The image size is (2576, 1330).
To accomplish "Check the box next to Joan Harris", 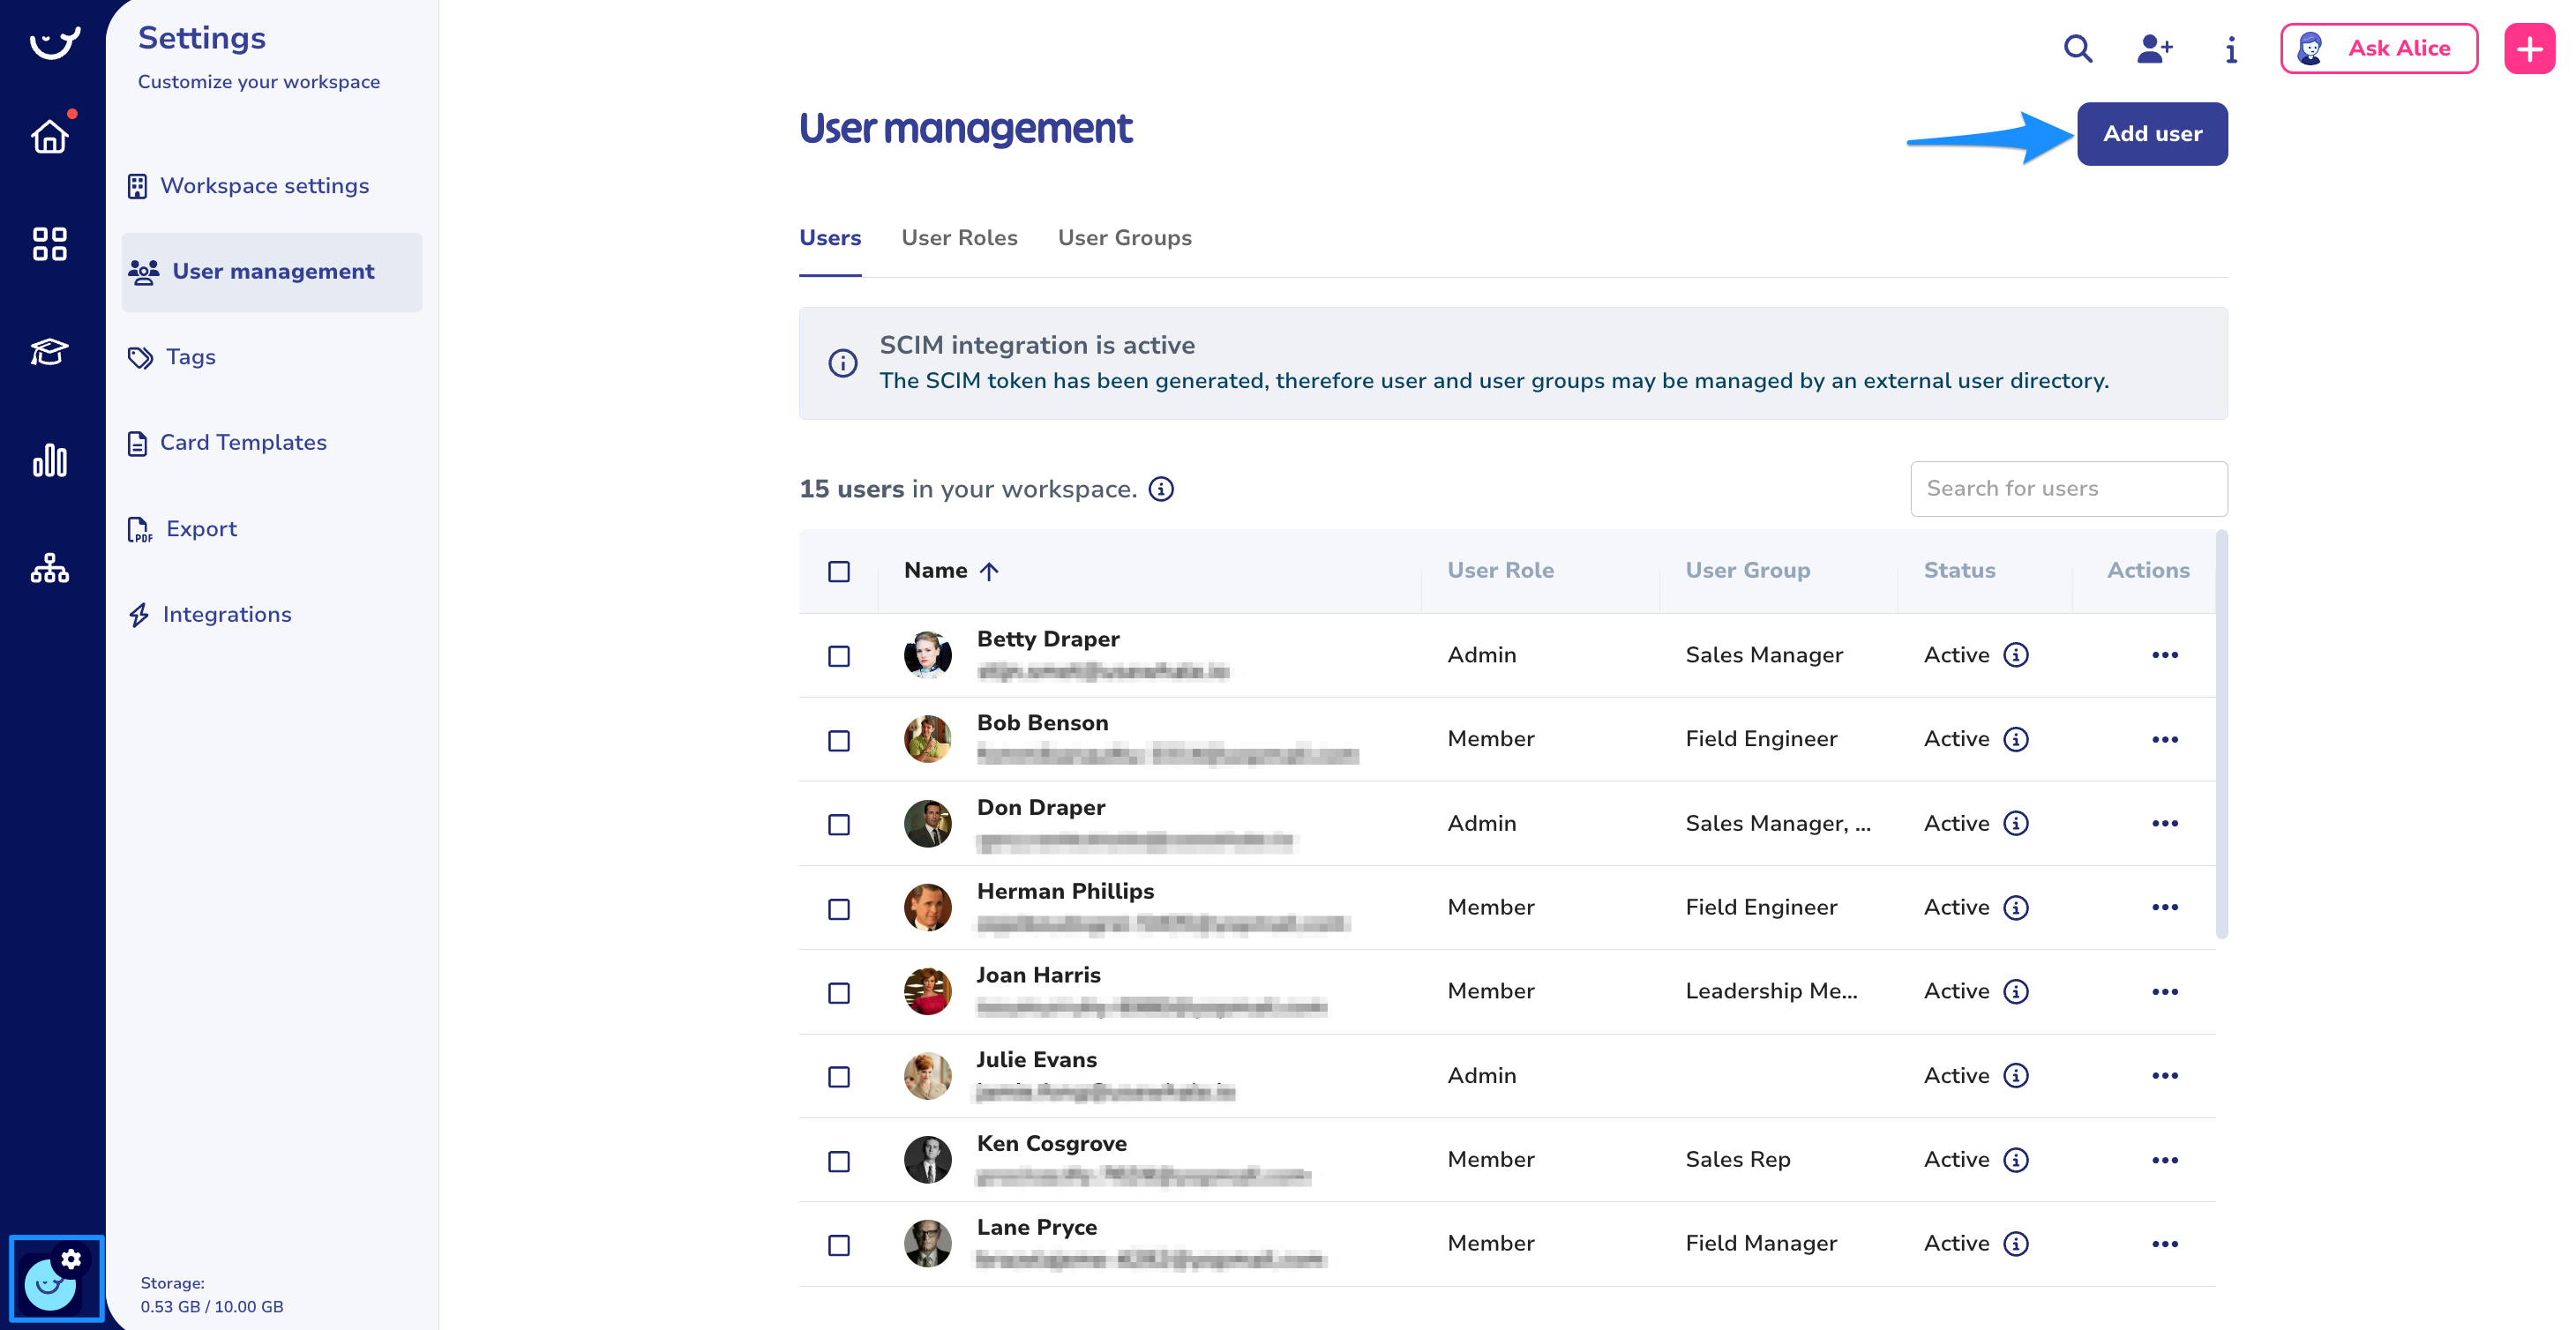I will click(x=838, y=993).
